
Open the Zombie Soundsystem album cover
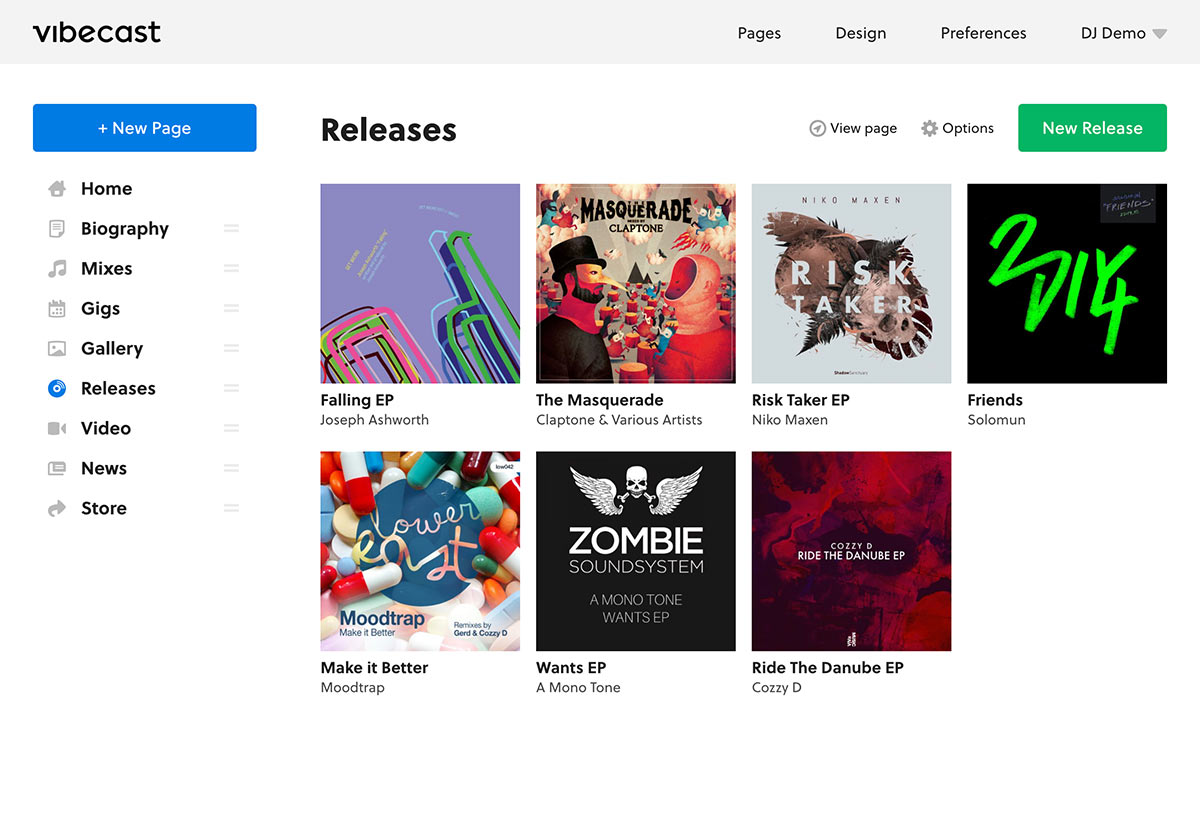636,551
